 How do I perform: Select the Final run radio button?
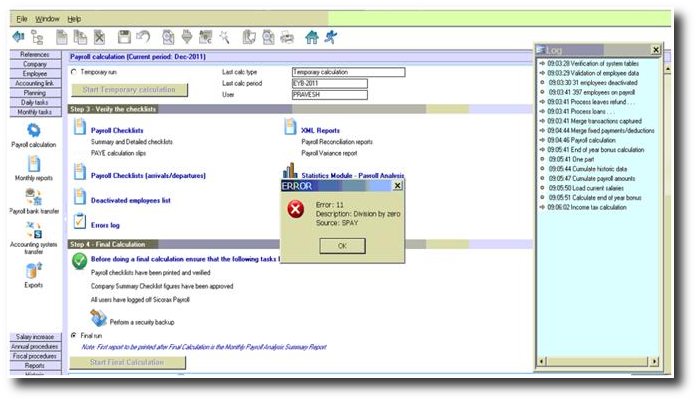[73, 335]
